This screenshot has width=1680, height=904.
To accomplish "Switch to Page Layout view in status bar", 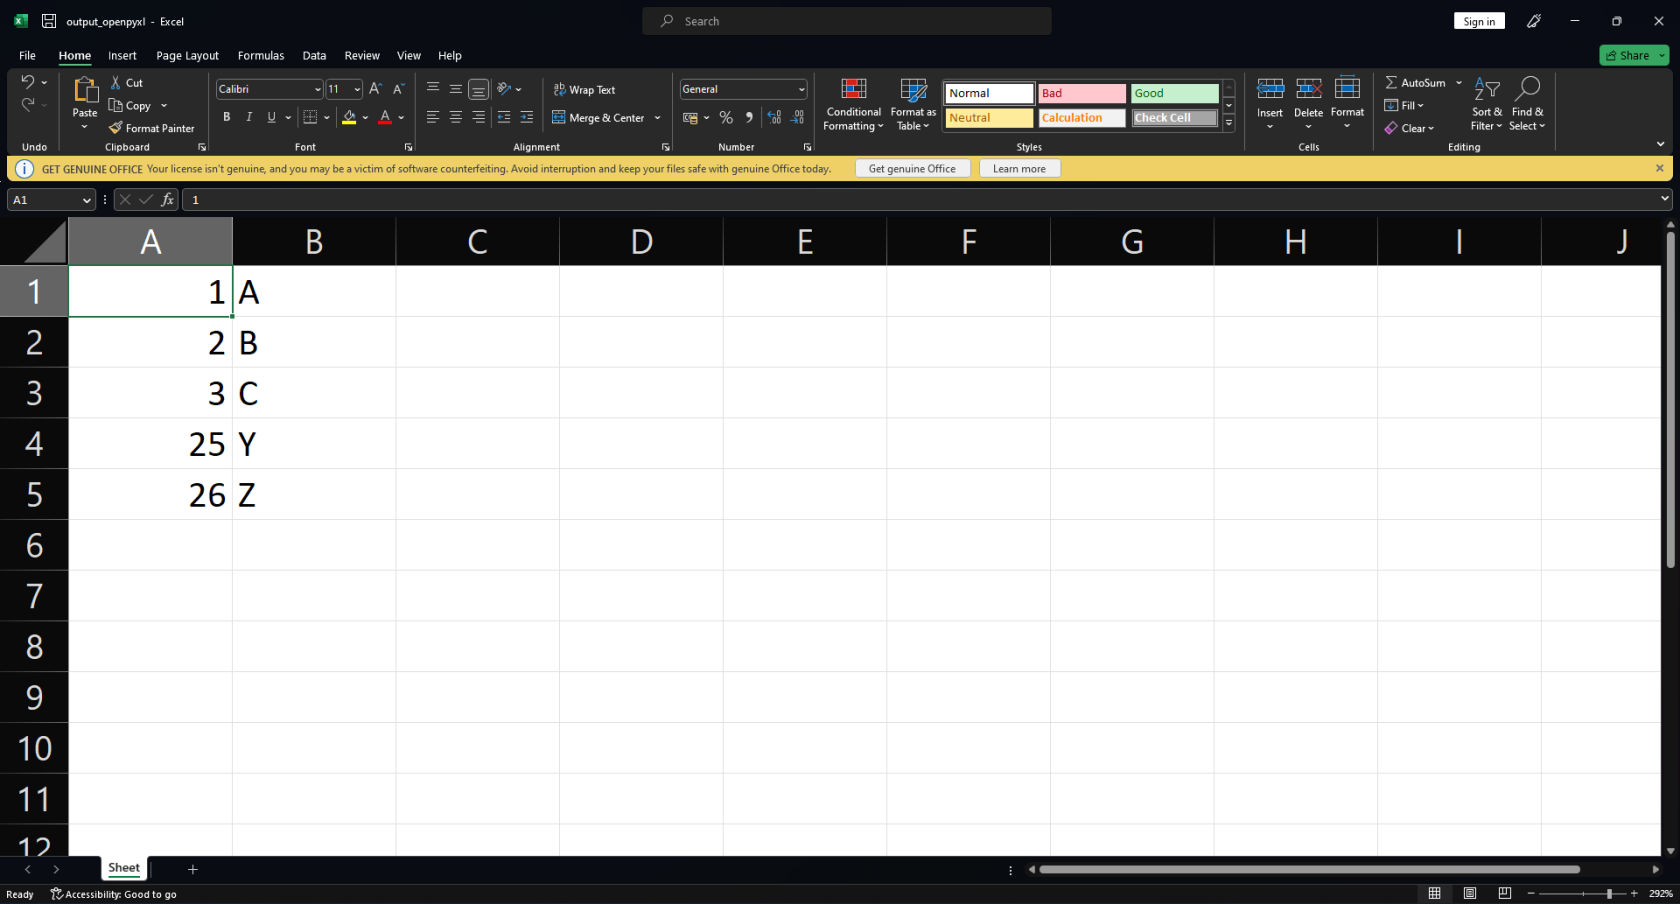I will [1470, 893].
